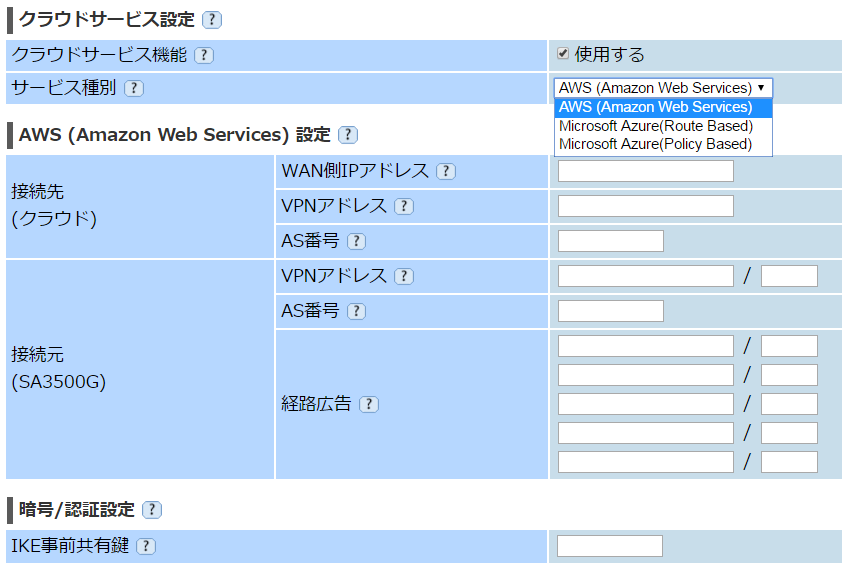Click help icon next to サービス種別
Image resolution: width=842 pixels, height=567 pixels.
point(134,88)
